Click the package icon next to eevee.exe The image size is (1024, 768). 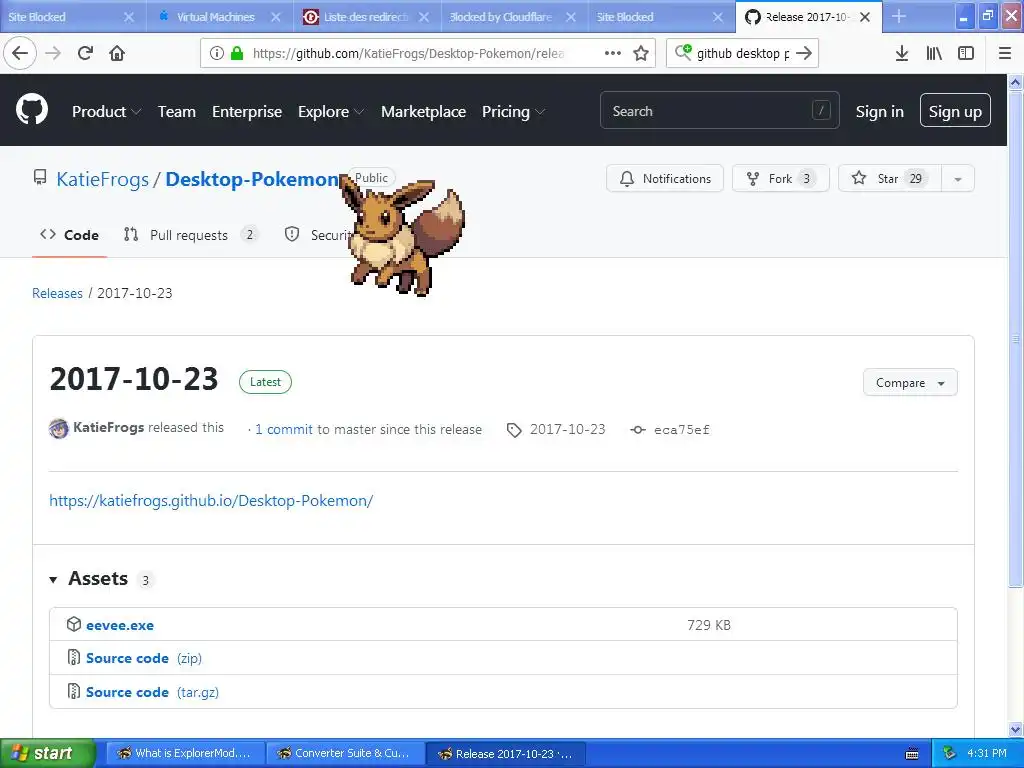74,624
